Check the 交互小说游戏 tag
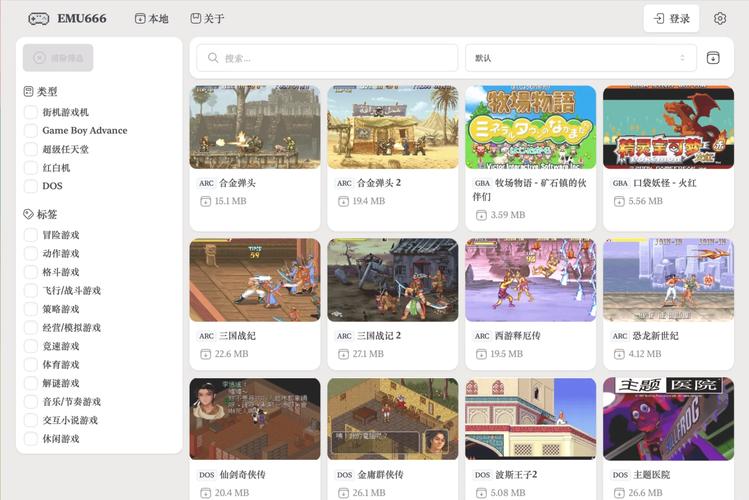The height and width of the screenshot is (500, 749). tap(31, 421)
